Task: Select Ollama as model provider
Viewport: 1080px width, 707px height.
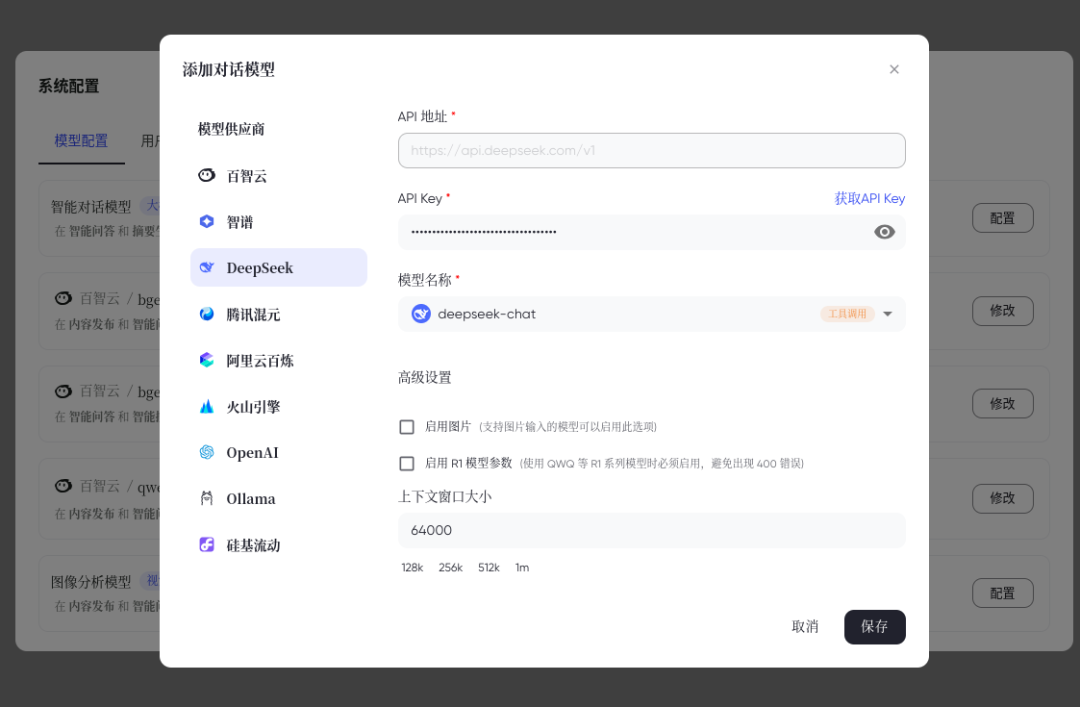Action: [x=278, y=499]
